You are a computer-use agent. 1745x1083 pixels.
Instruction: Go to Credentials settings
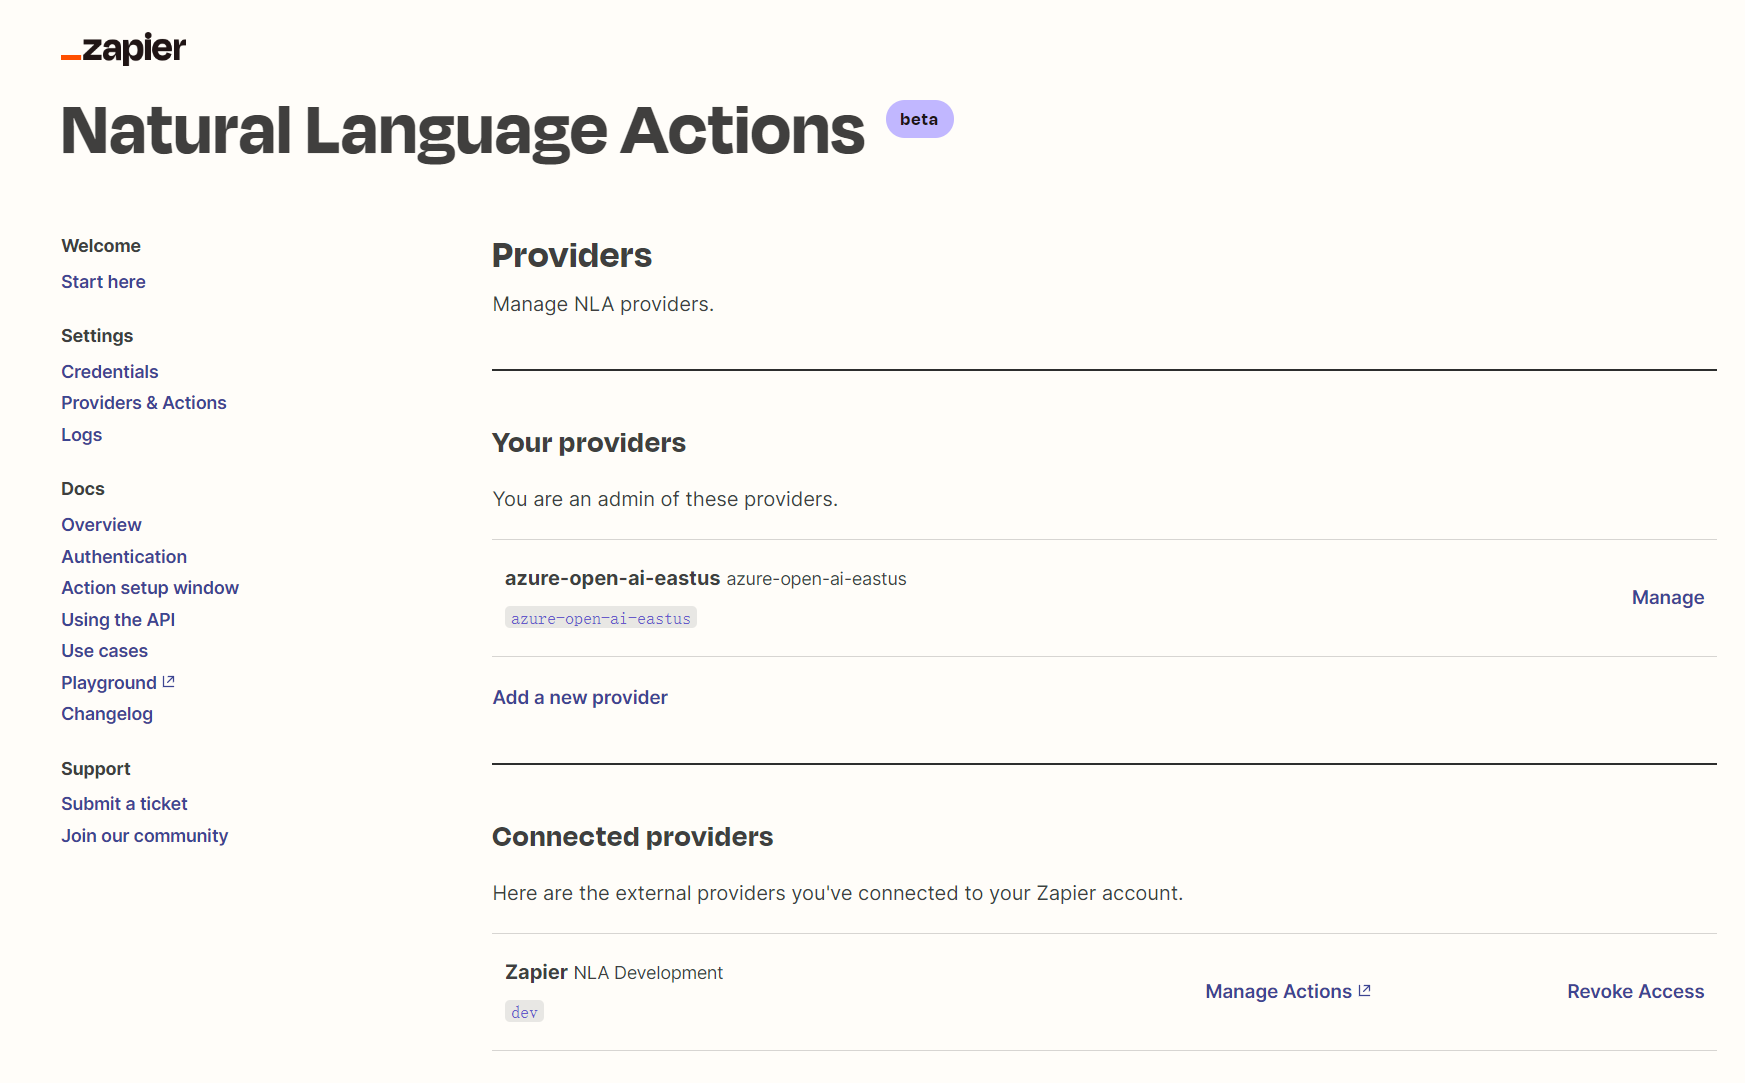pos(110,372)
